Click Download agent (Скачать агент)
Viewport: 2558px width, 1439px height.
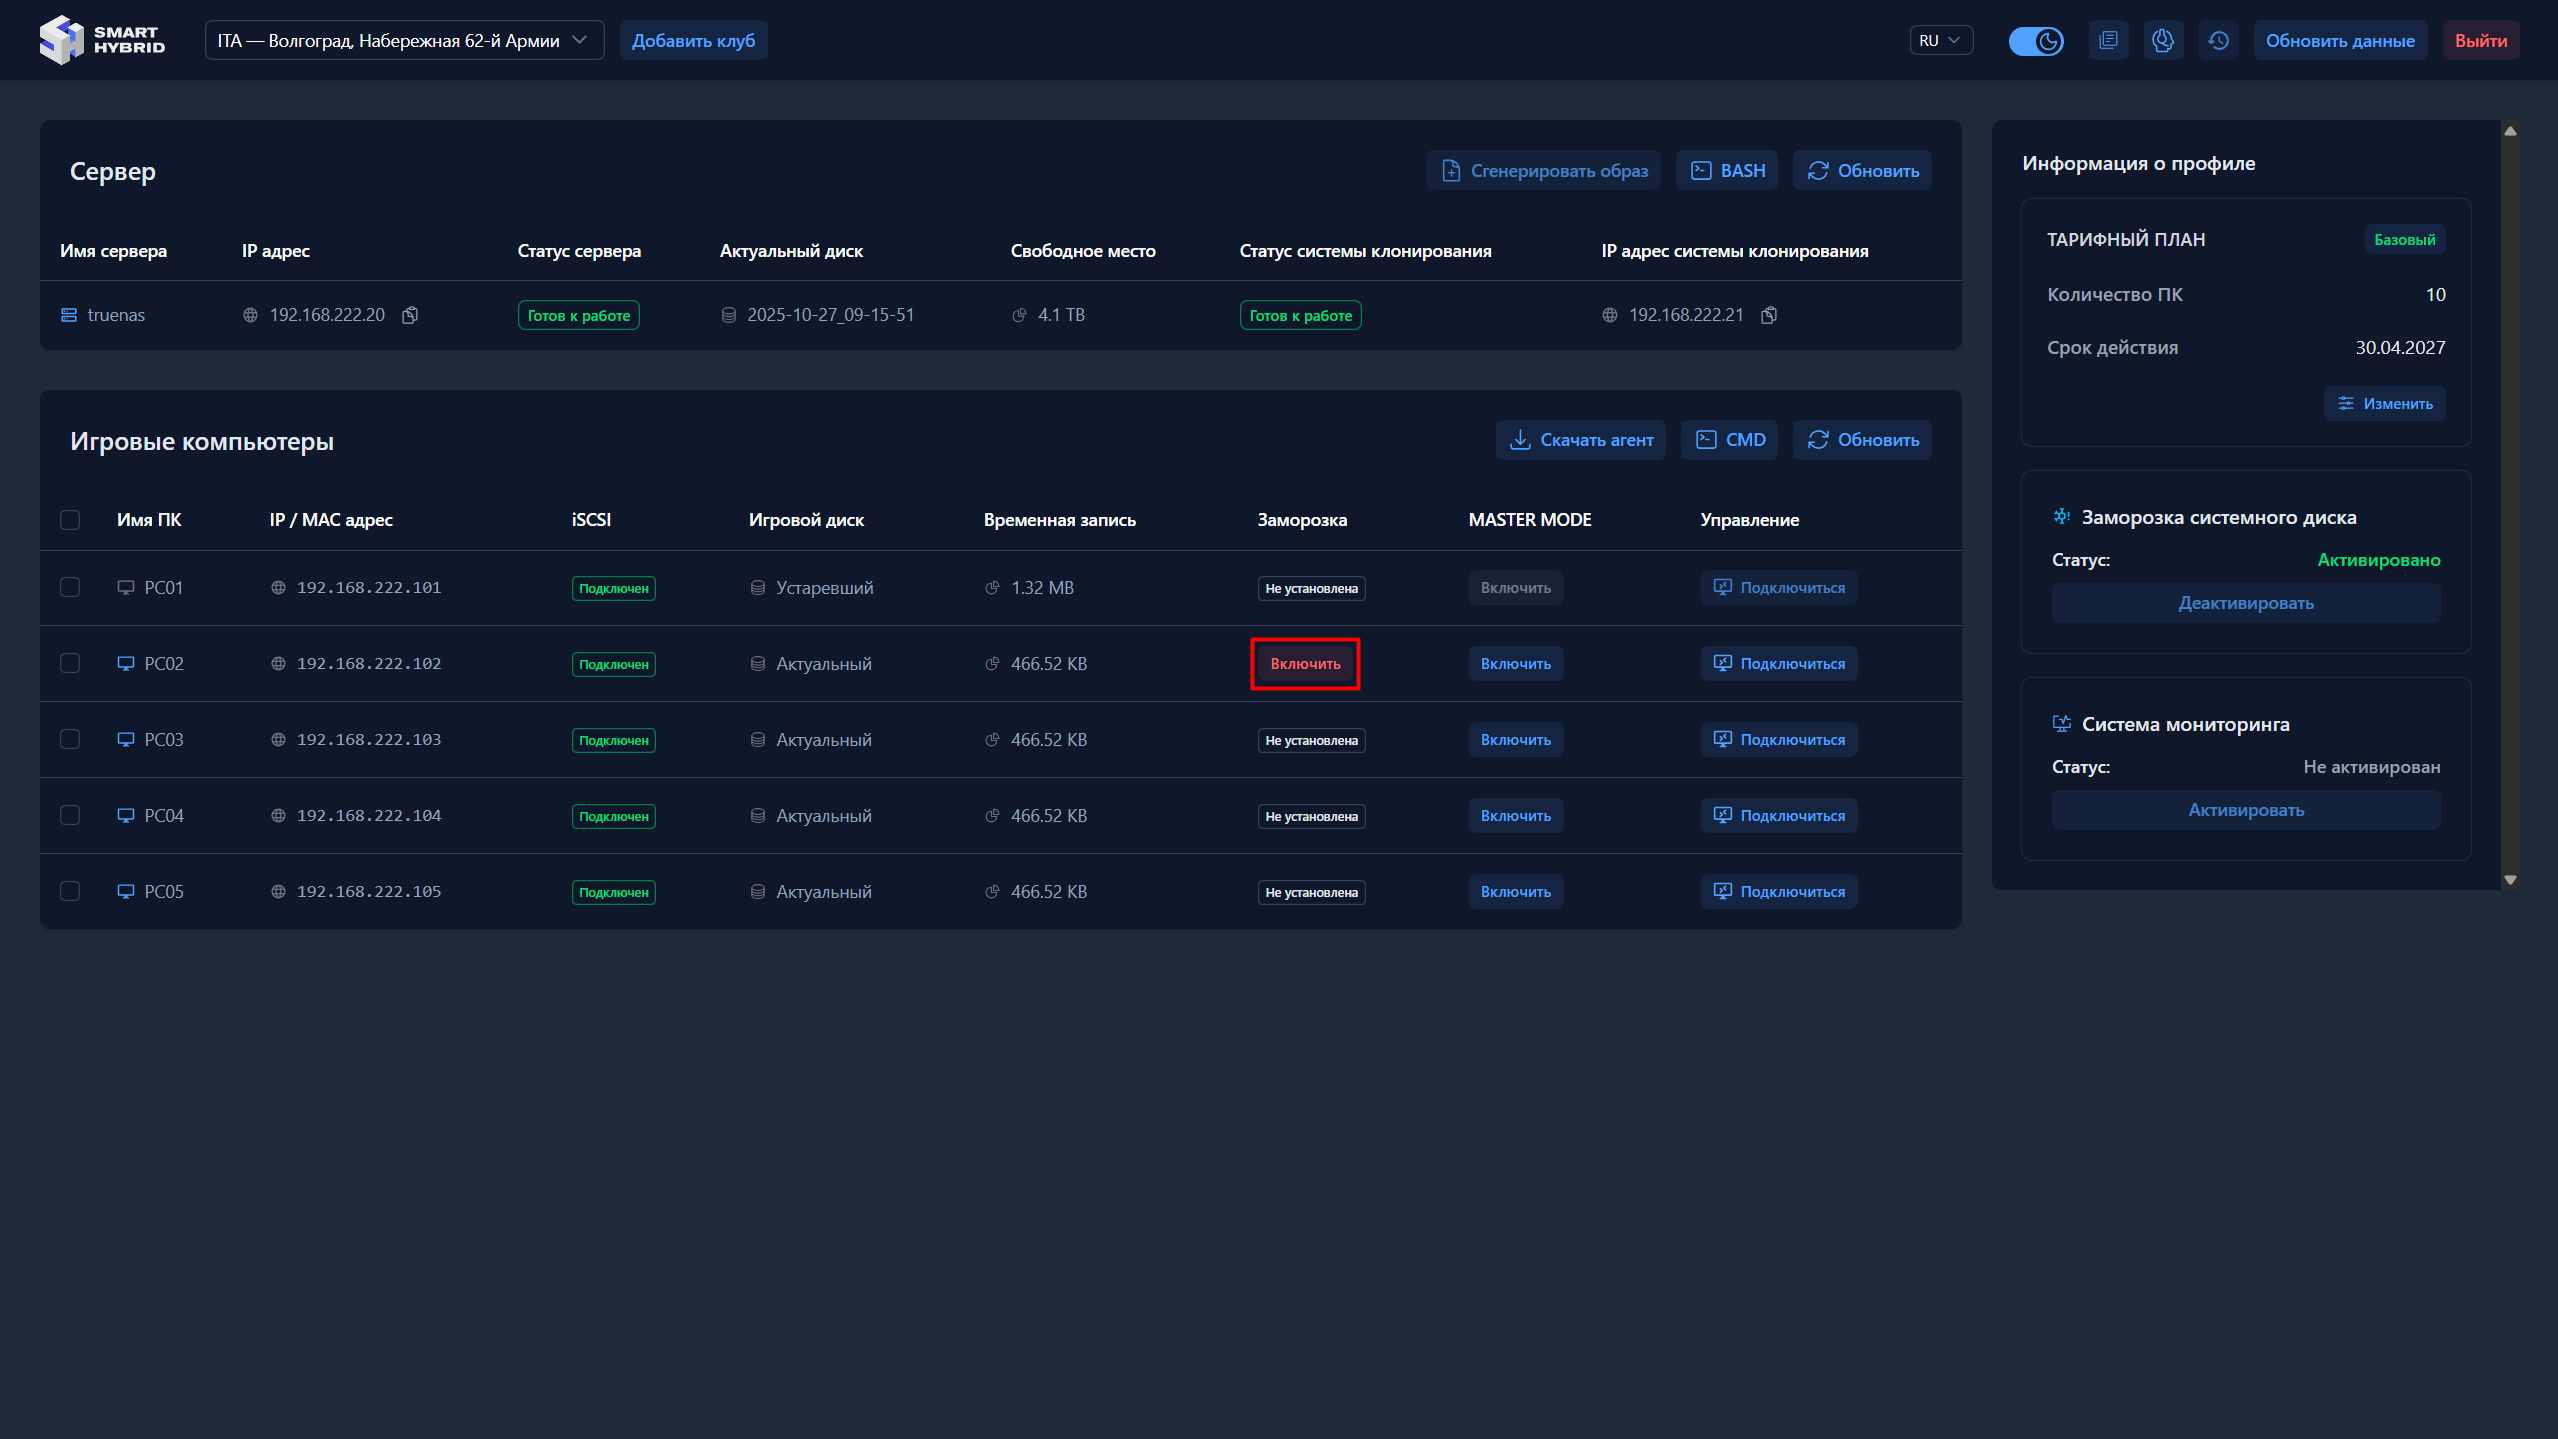(x=1581, y=440)
